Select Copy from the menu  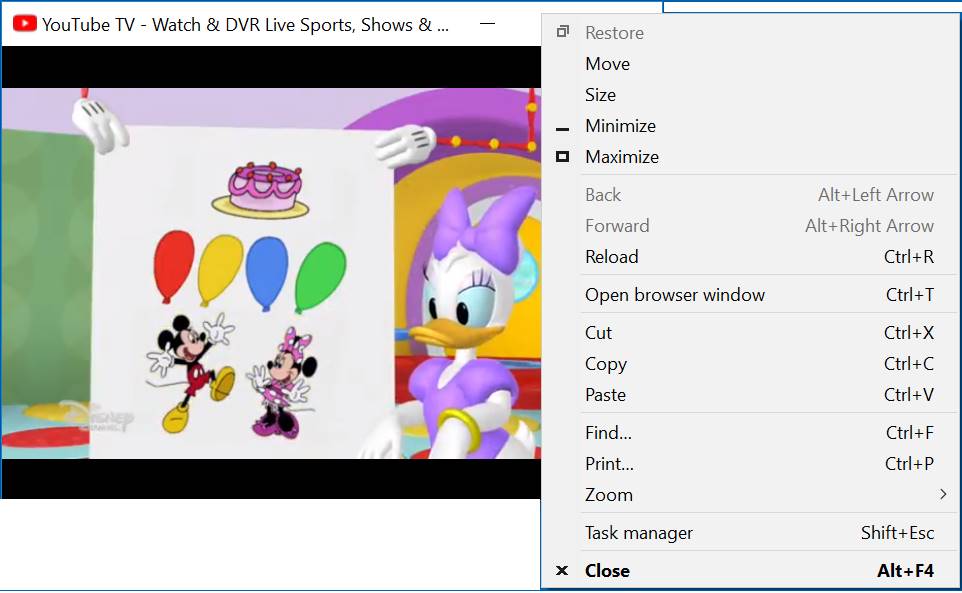click(751, 364)
